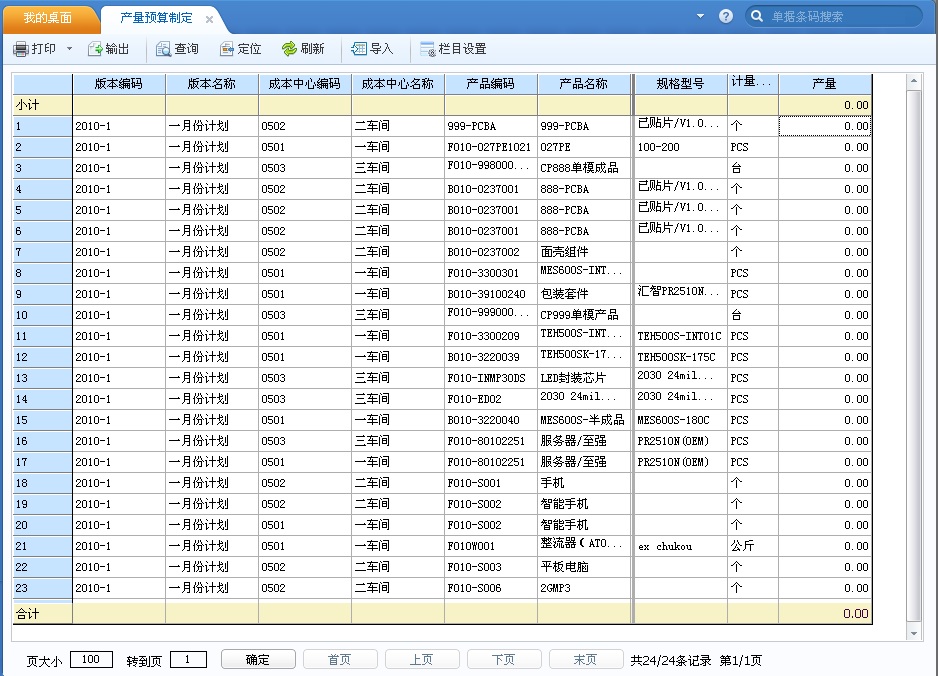The image size is (938, 676).
Task: Click the 产量 column header
Action: pos(825,84)
